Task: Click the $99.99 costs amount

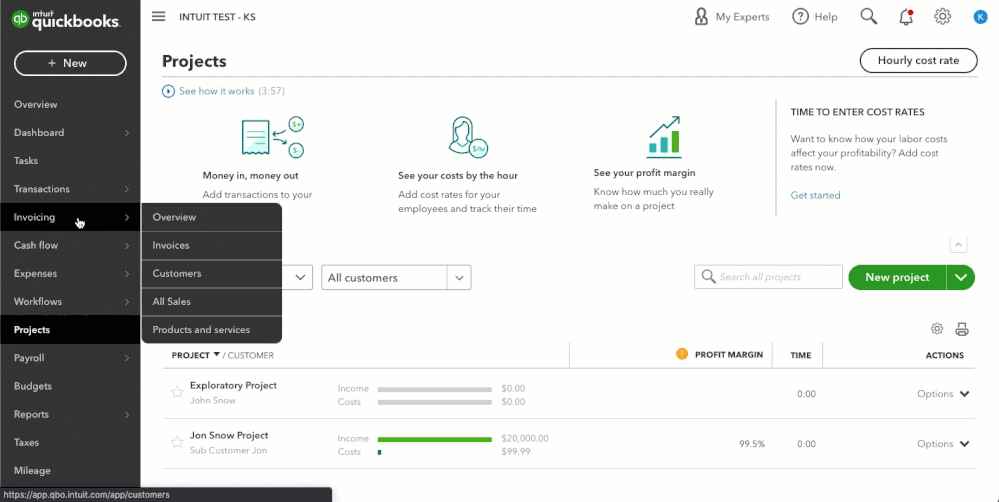Action: pos(514,452)
